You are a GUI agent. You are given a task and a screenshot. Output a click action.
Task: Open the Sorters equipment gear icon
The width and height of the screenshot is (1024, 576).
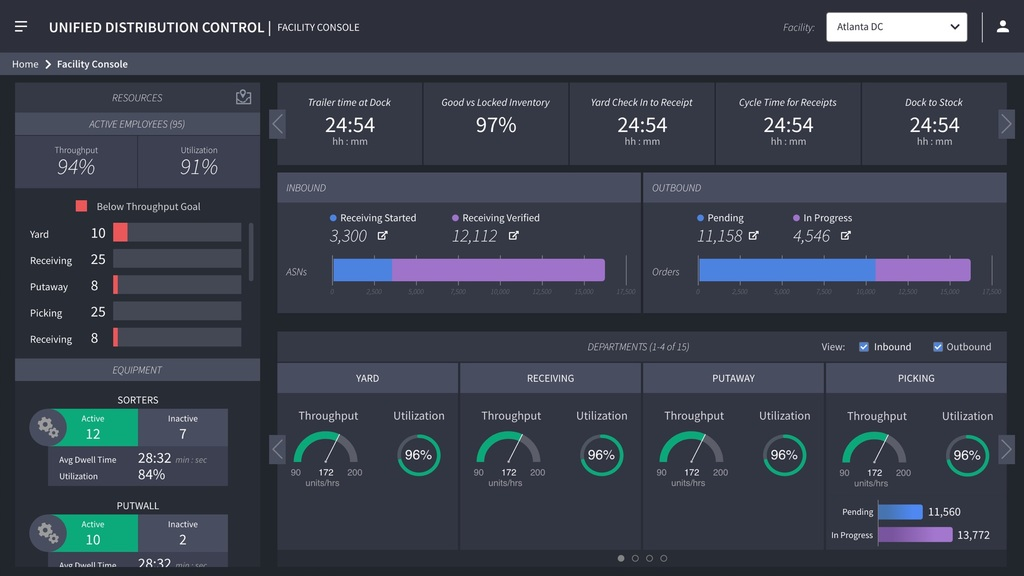click(x=47, y=427)
